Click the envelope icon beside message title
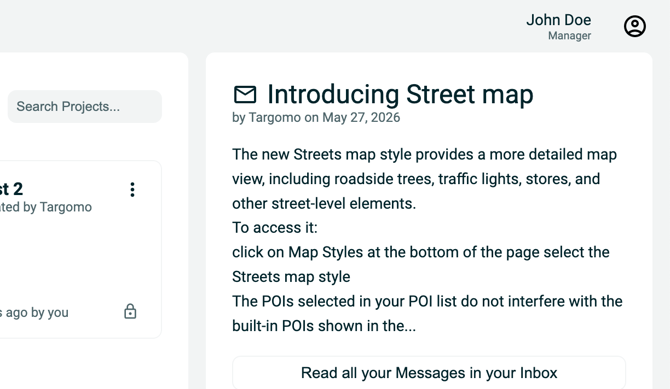 click(x=245, y=94)
